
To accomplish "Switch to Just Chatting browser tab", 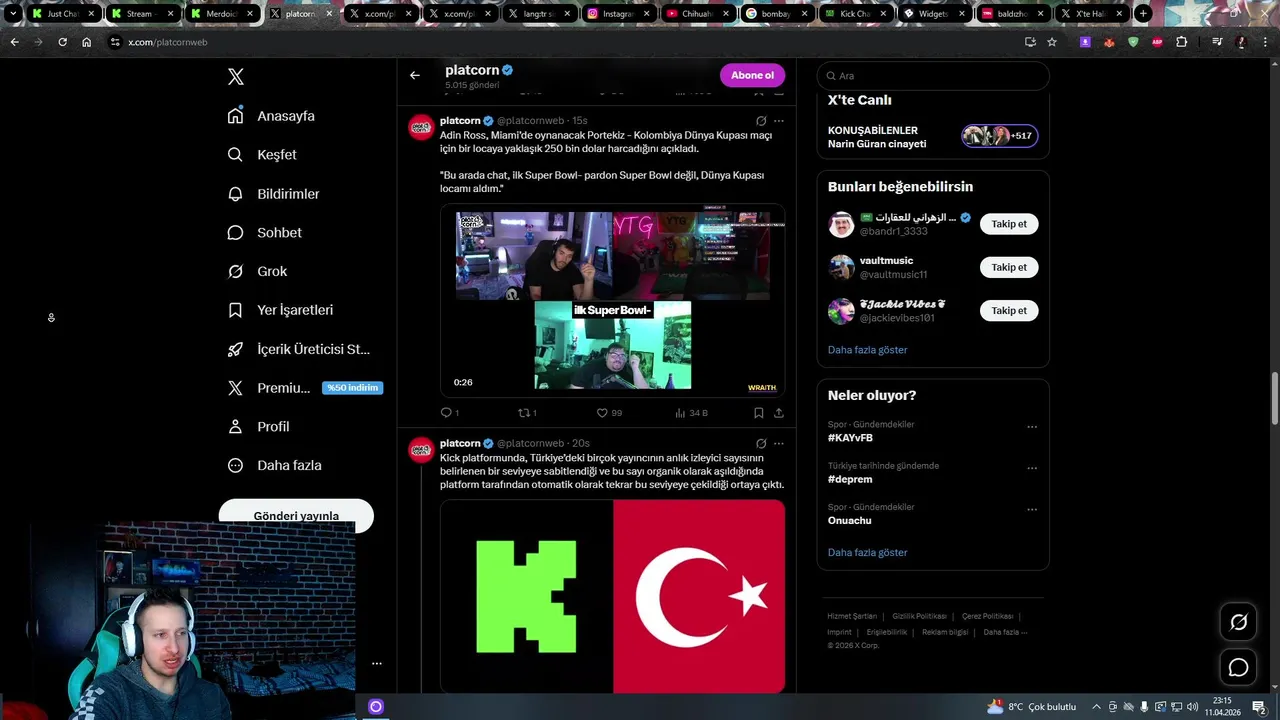I will coord(63,14).
